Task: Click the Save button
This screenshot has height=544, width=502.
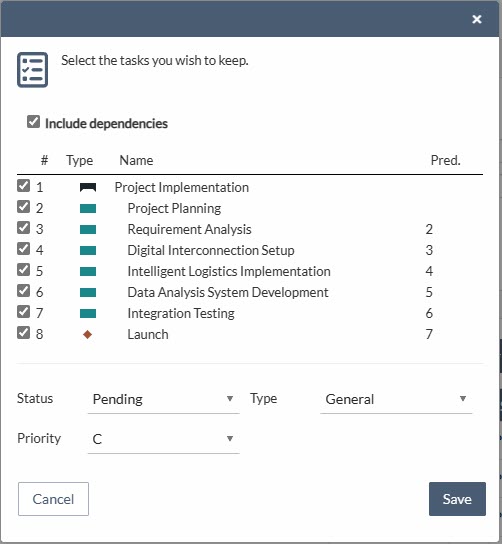Action: click(x=457, y=499)
